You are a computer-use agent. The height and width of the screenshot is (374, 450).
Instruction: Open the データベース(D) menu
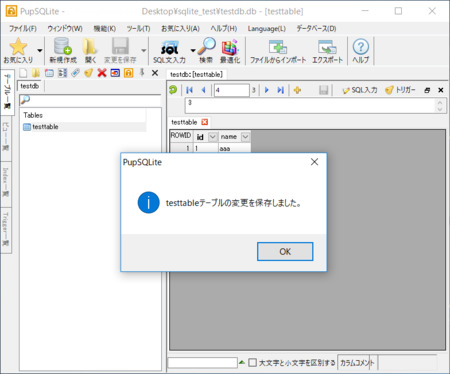coord(316,29)
